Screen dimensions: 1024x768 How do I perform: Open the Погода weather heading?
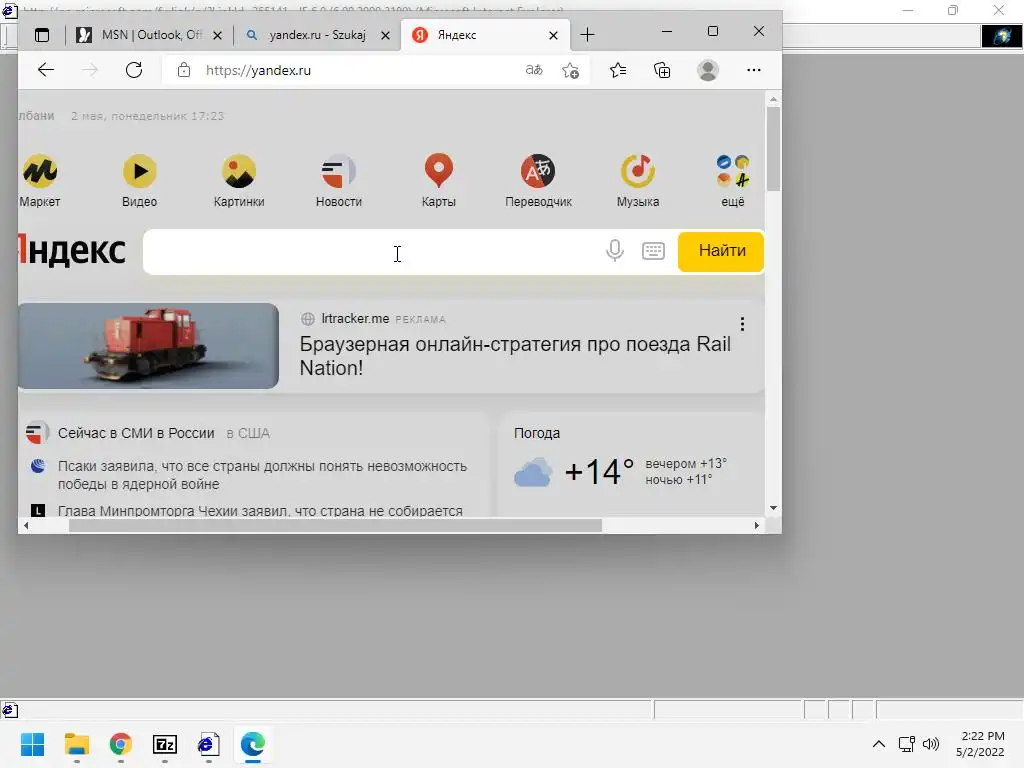coord(537,433)
